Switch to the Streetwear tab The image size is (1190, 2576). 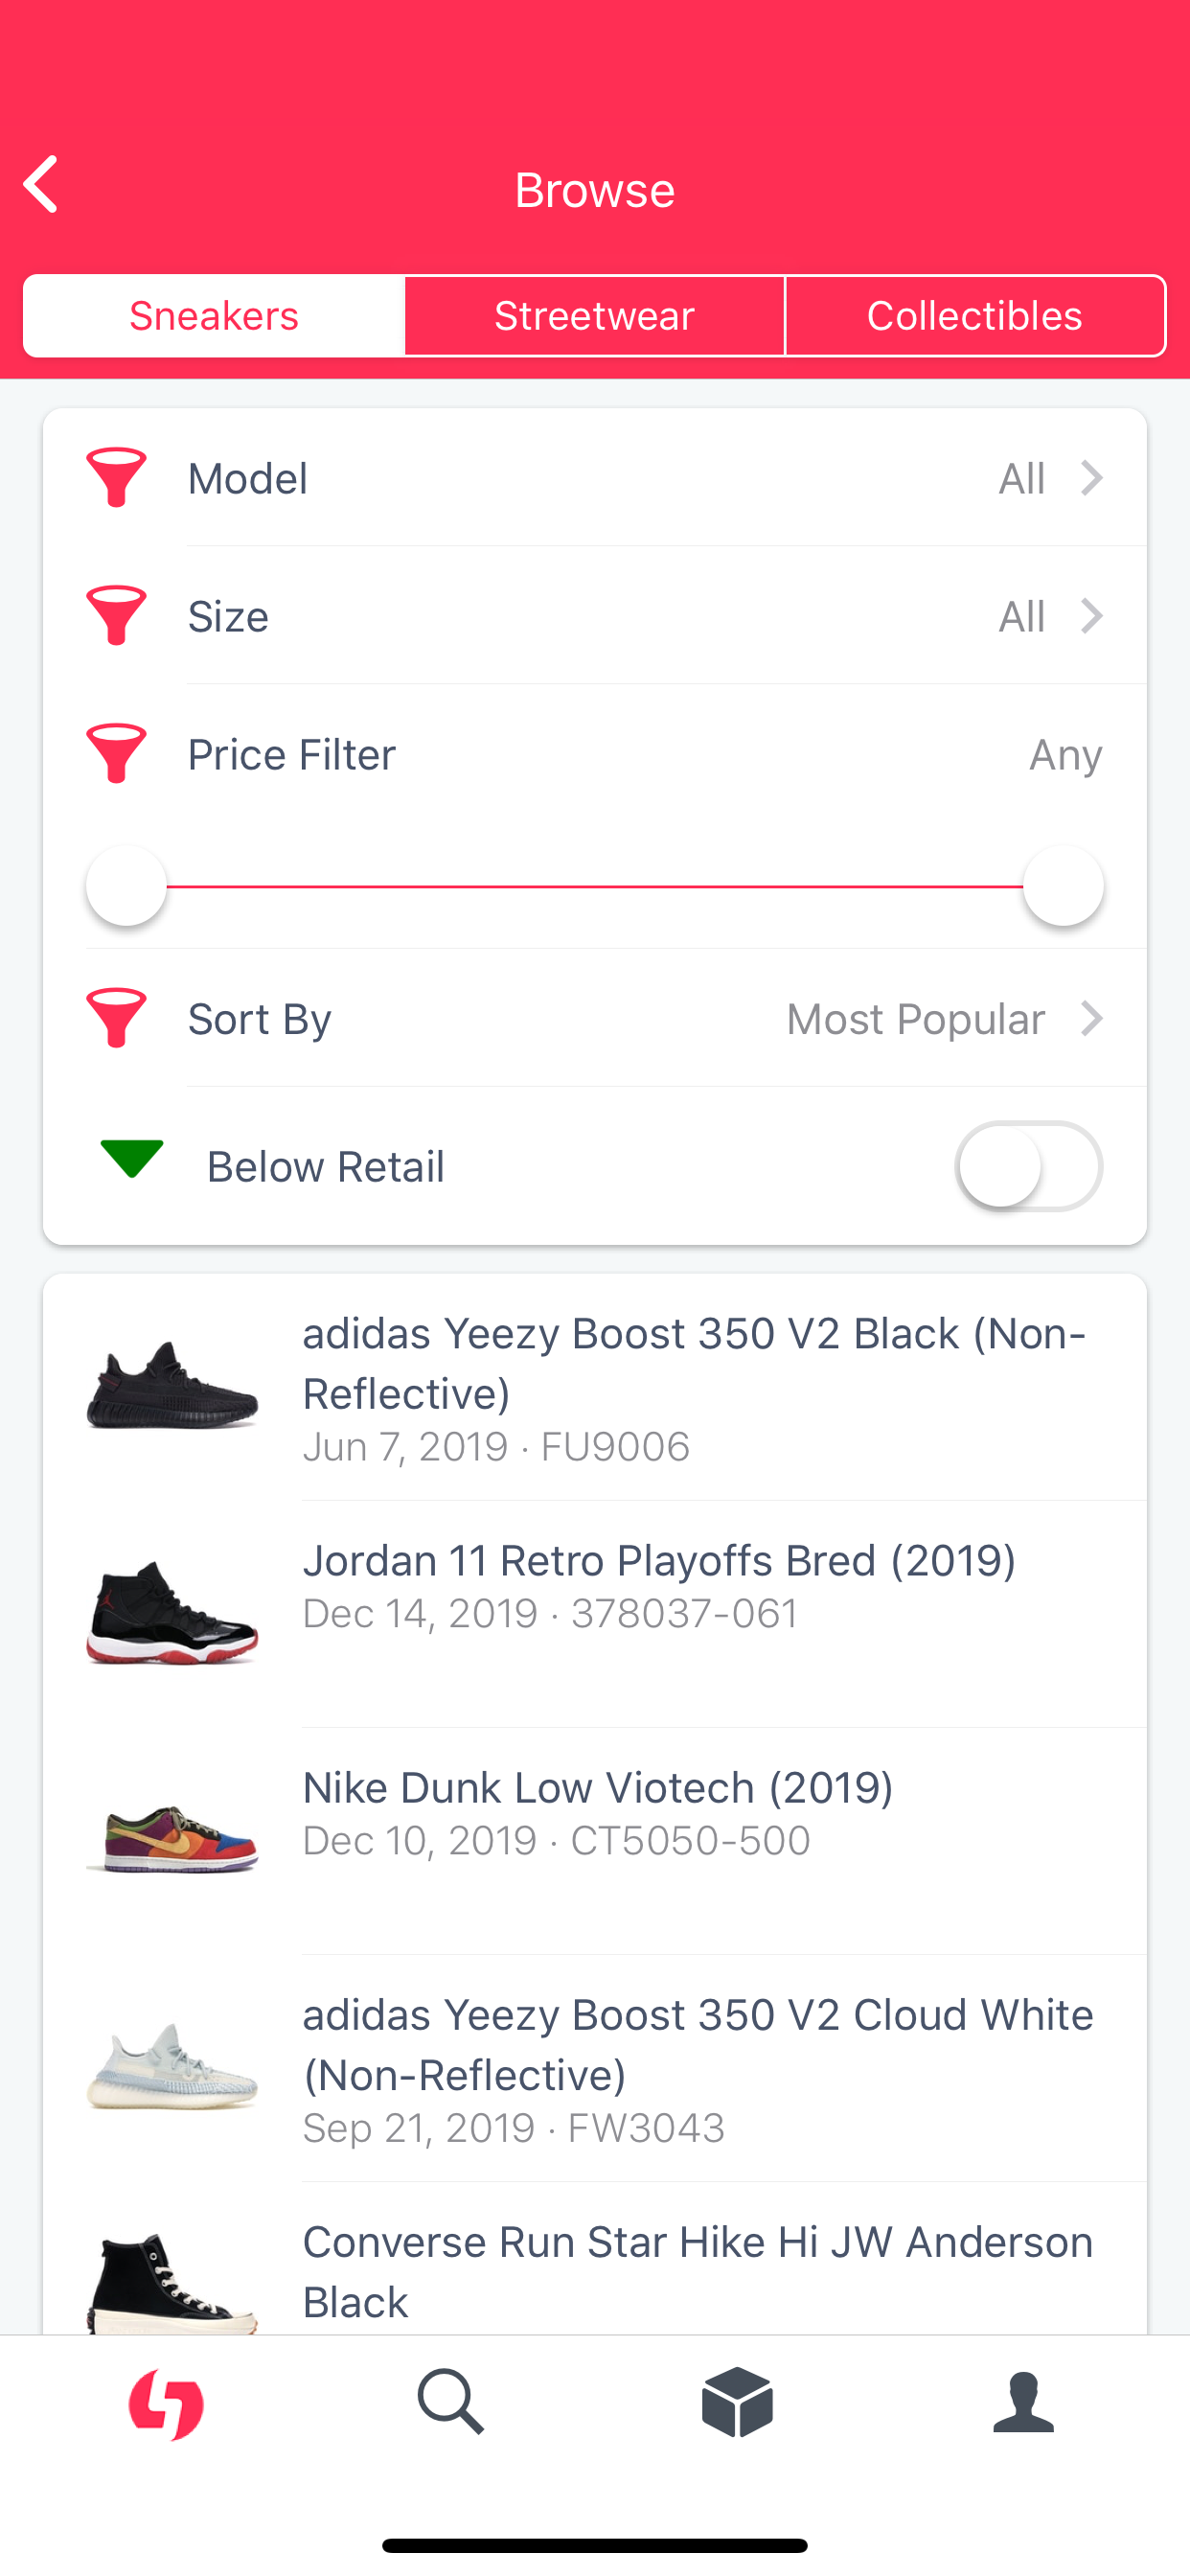[594, 316]
